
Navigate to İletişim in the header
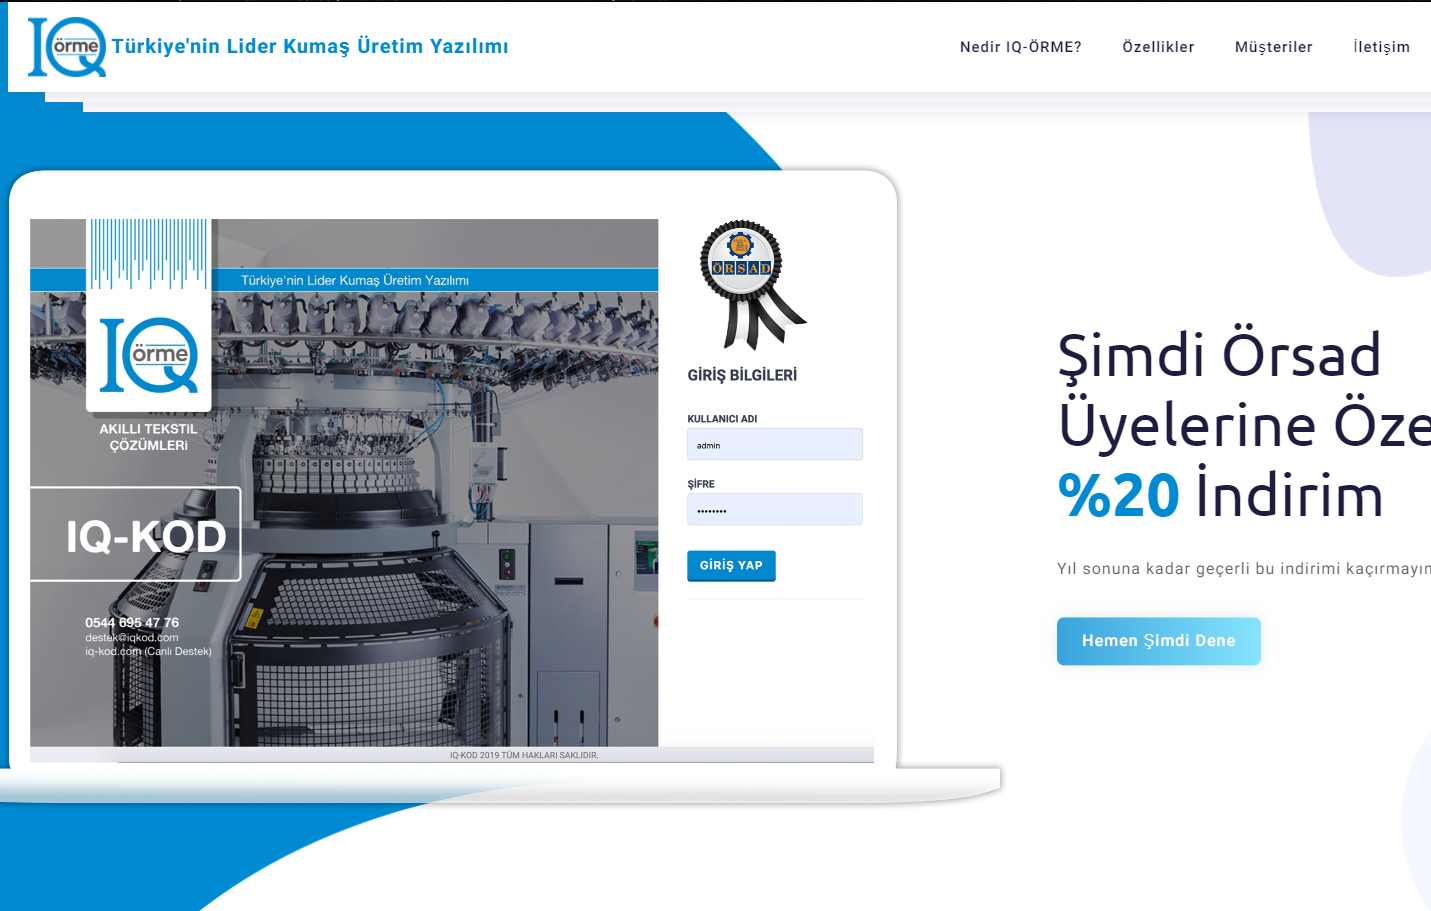pos(1381,47)
